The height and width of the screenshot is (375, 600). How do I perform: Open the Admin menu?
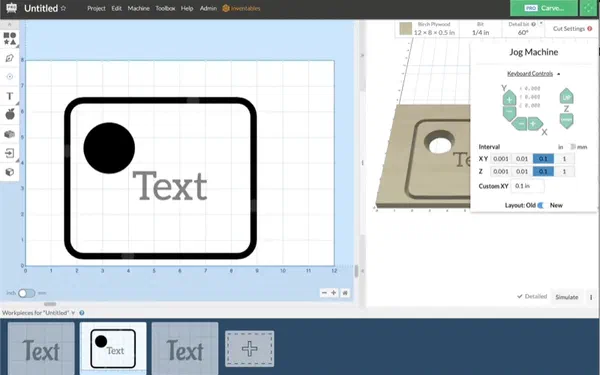[x=208, y=8]
